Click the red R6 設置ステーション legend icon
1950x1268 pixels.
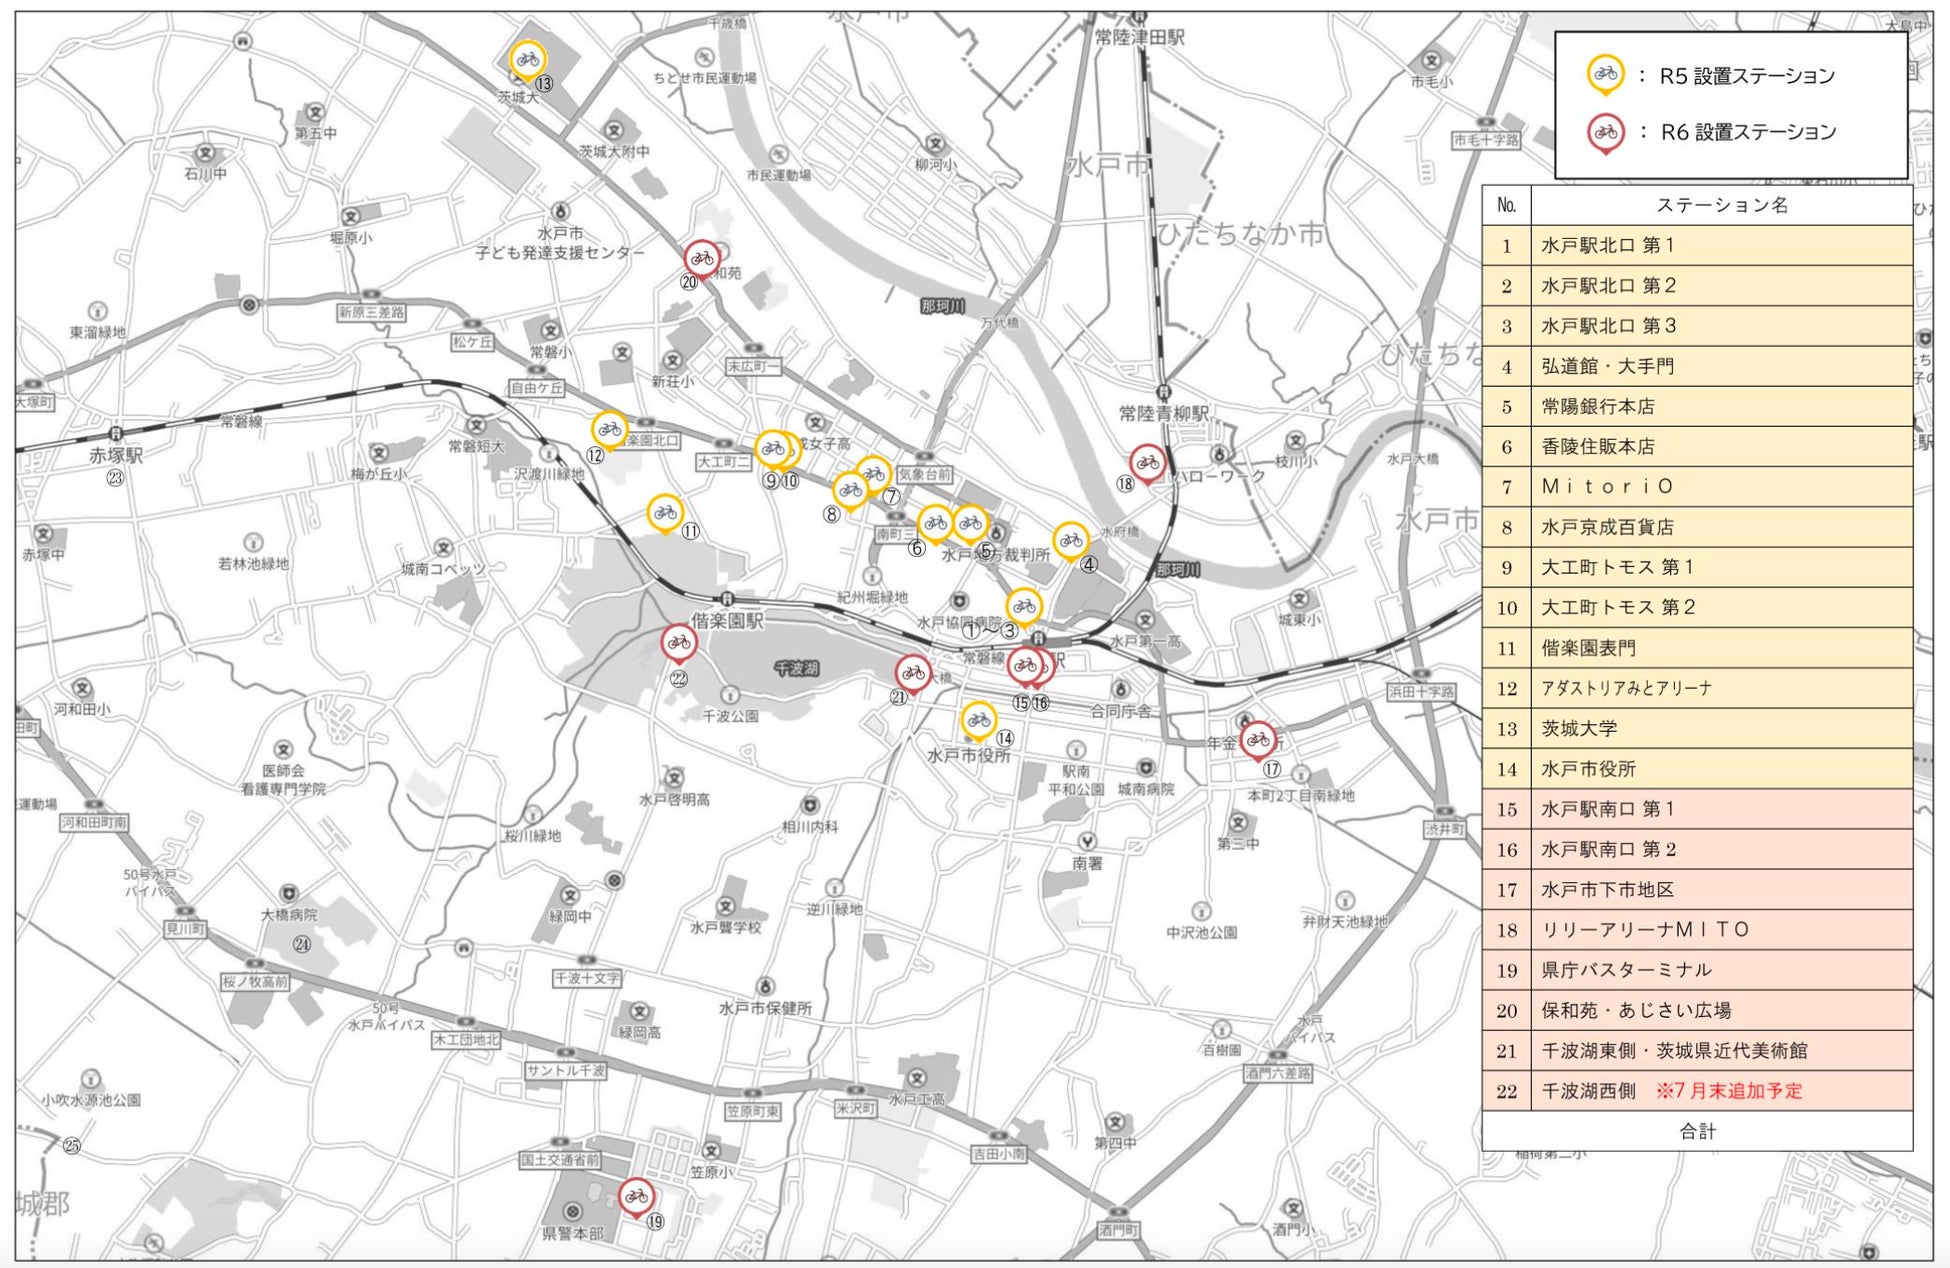[x=1606, y=131]
